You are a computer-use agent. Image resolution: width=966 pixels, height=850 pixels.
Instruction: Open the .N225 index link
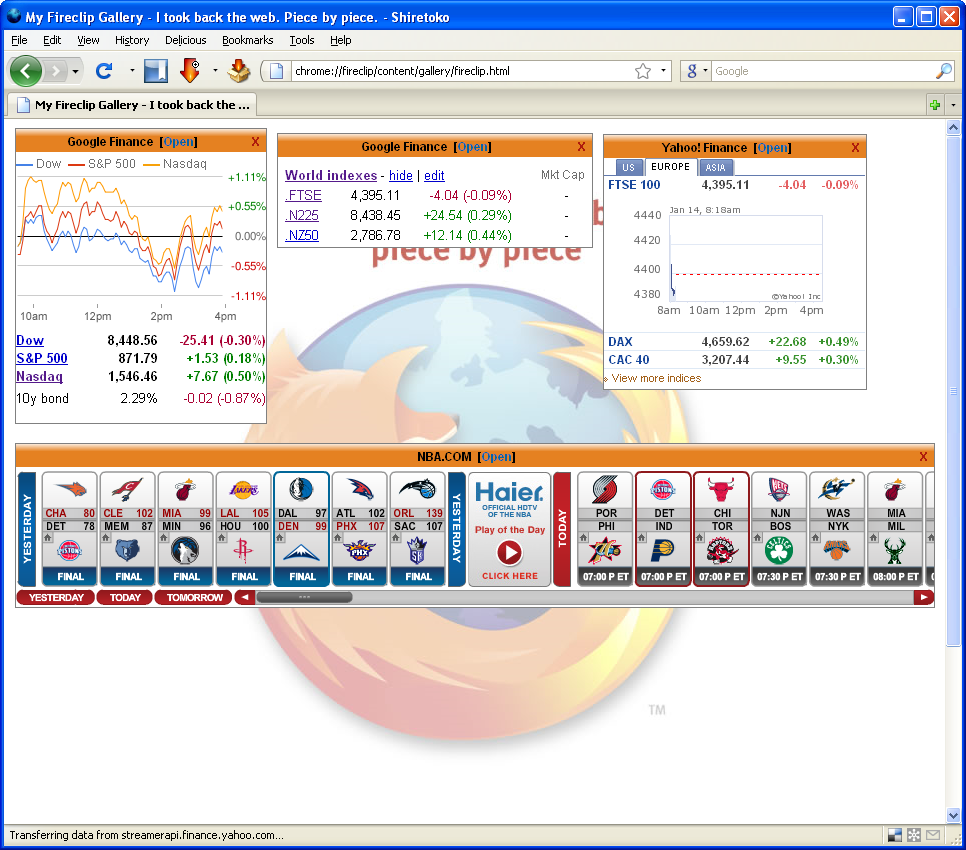(302, 215)
